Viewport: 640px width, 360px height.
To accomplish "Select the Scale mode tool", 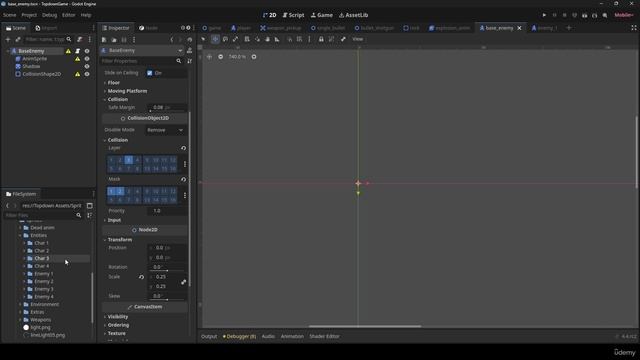I will [236, 39].
